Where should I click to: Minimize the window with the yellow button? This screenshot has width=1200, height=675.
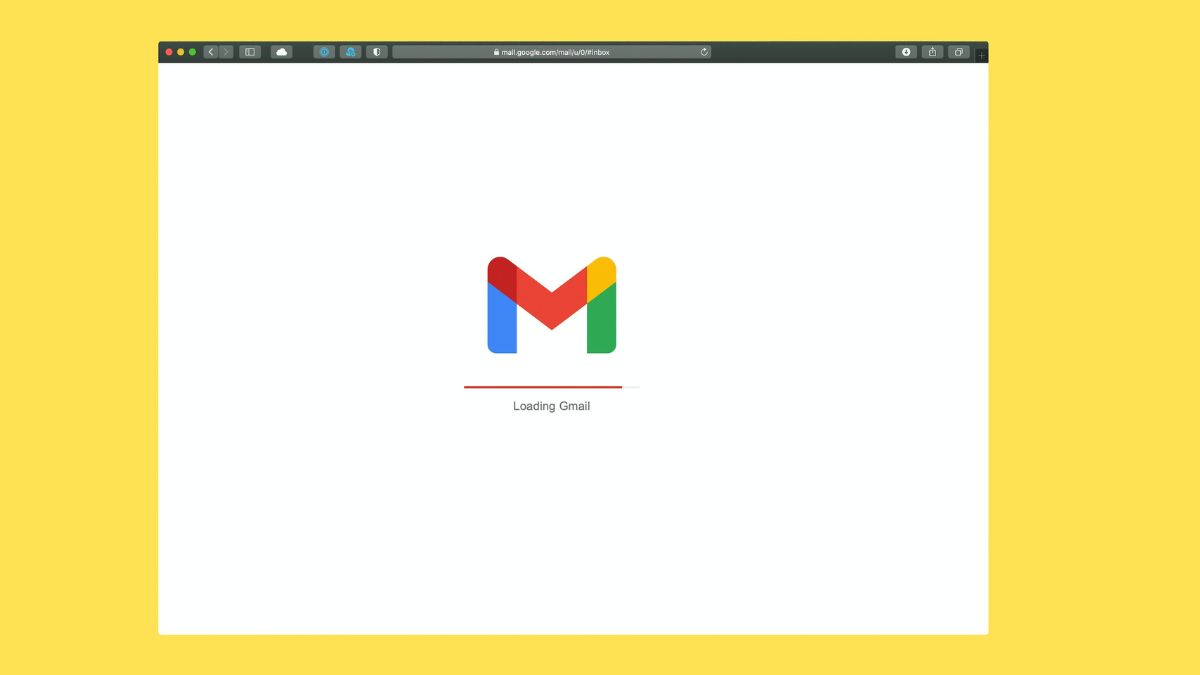pyautogui.click(x=180, y=51)
